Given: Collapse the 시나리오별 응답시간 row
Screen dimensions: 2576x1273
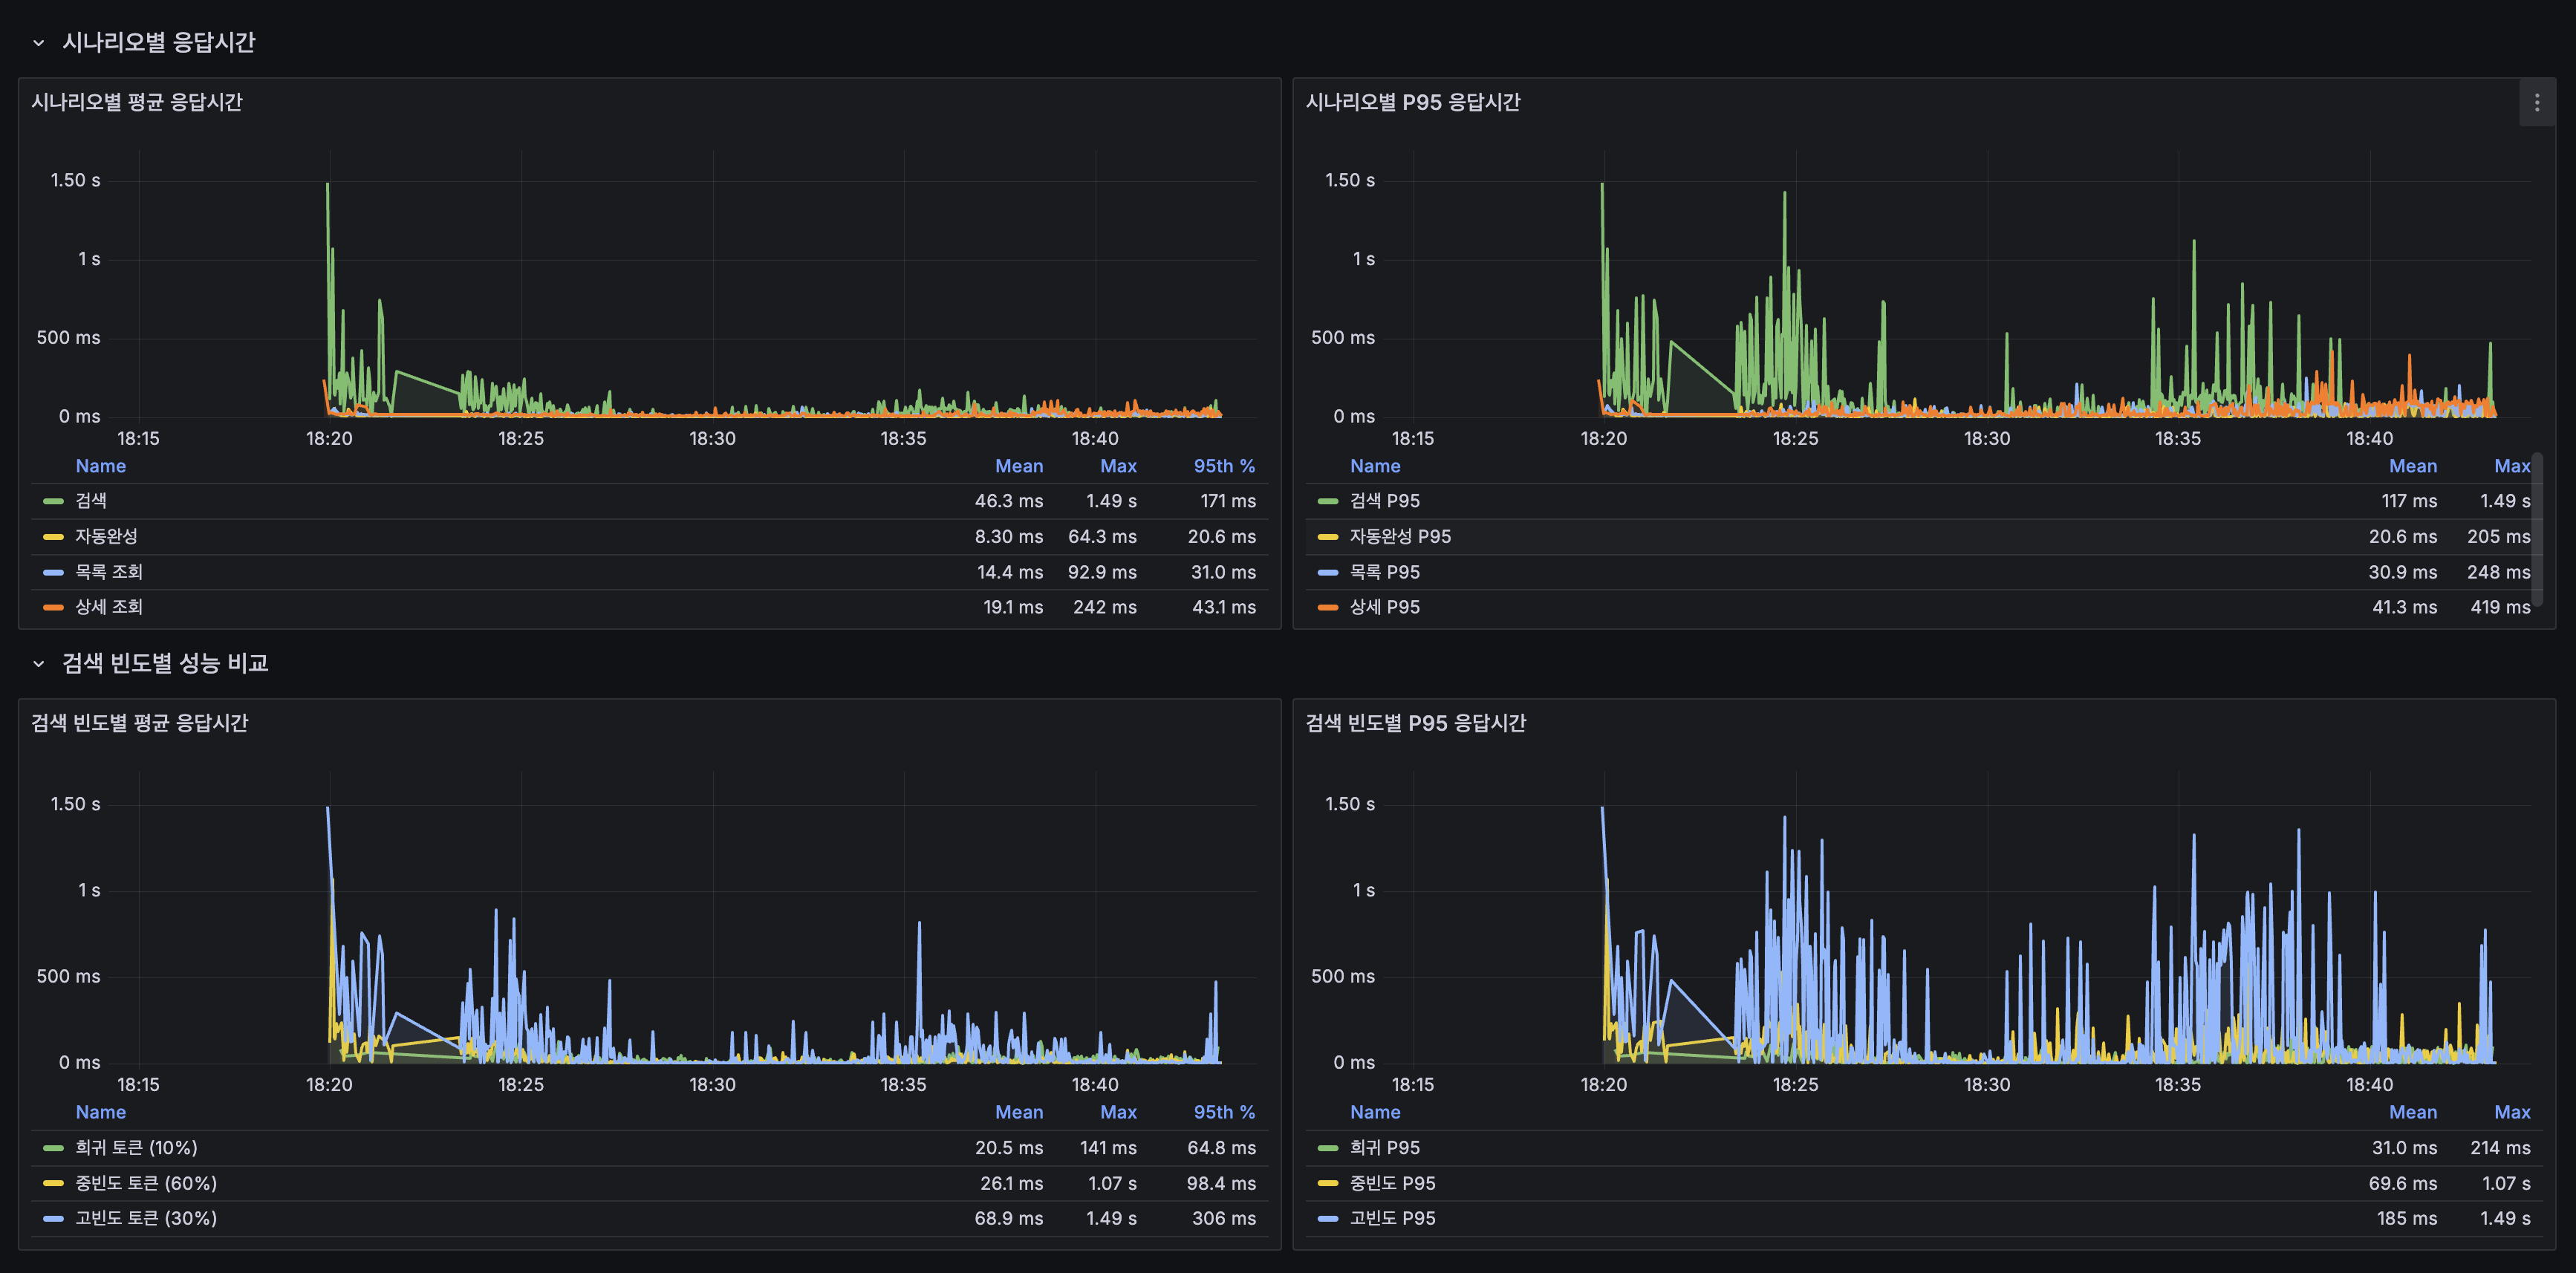Looking at the screenshot, I should tap(39, 43).
